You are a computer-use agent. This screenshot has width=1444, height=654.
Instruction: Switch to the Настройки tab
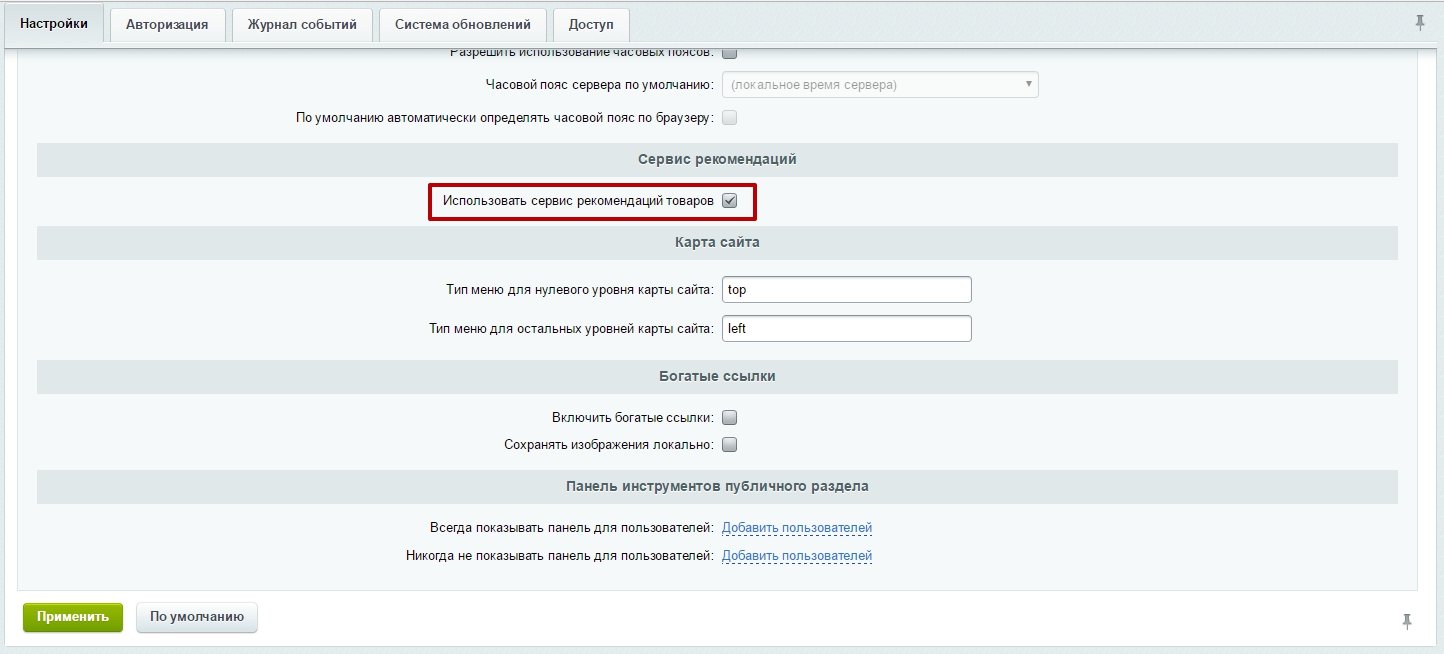click(54, 24)
